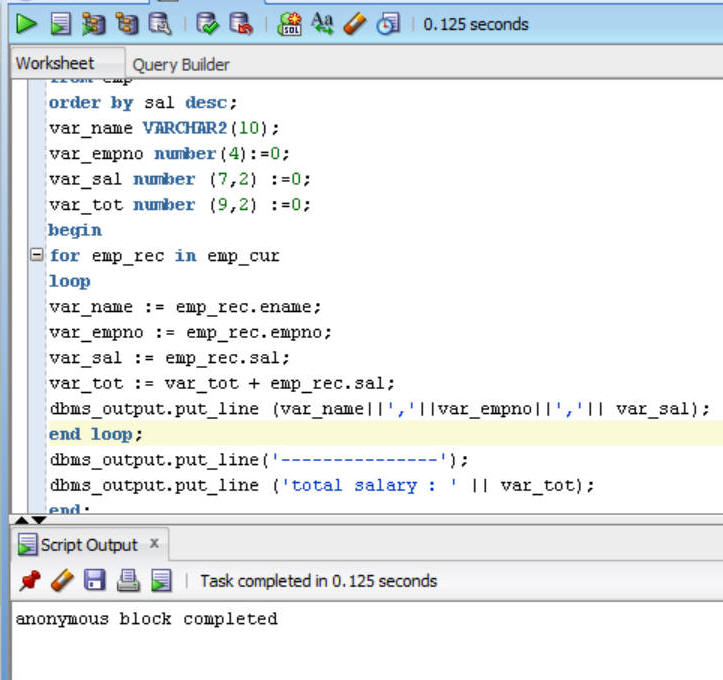The image size is (723, 680).
Task: Click the 'begin' keyword line
Action: [x=75, y=230]
